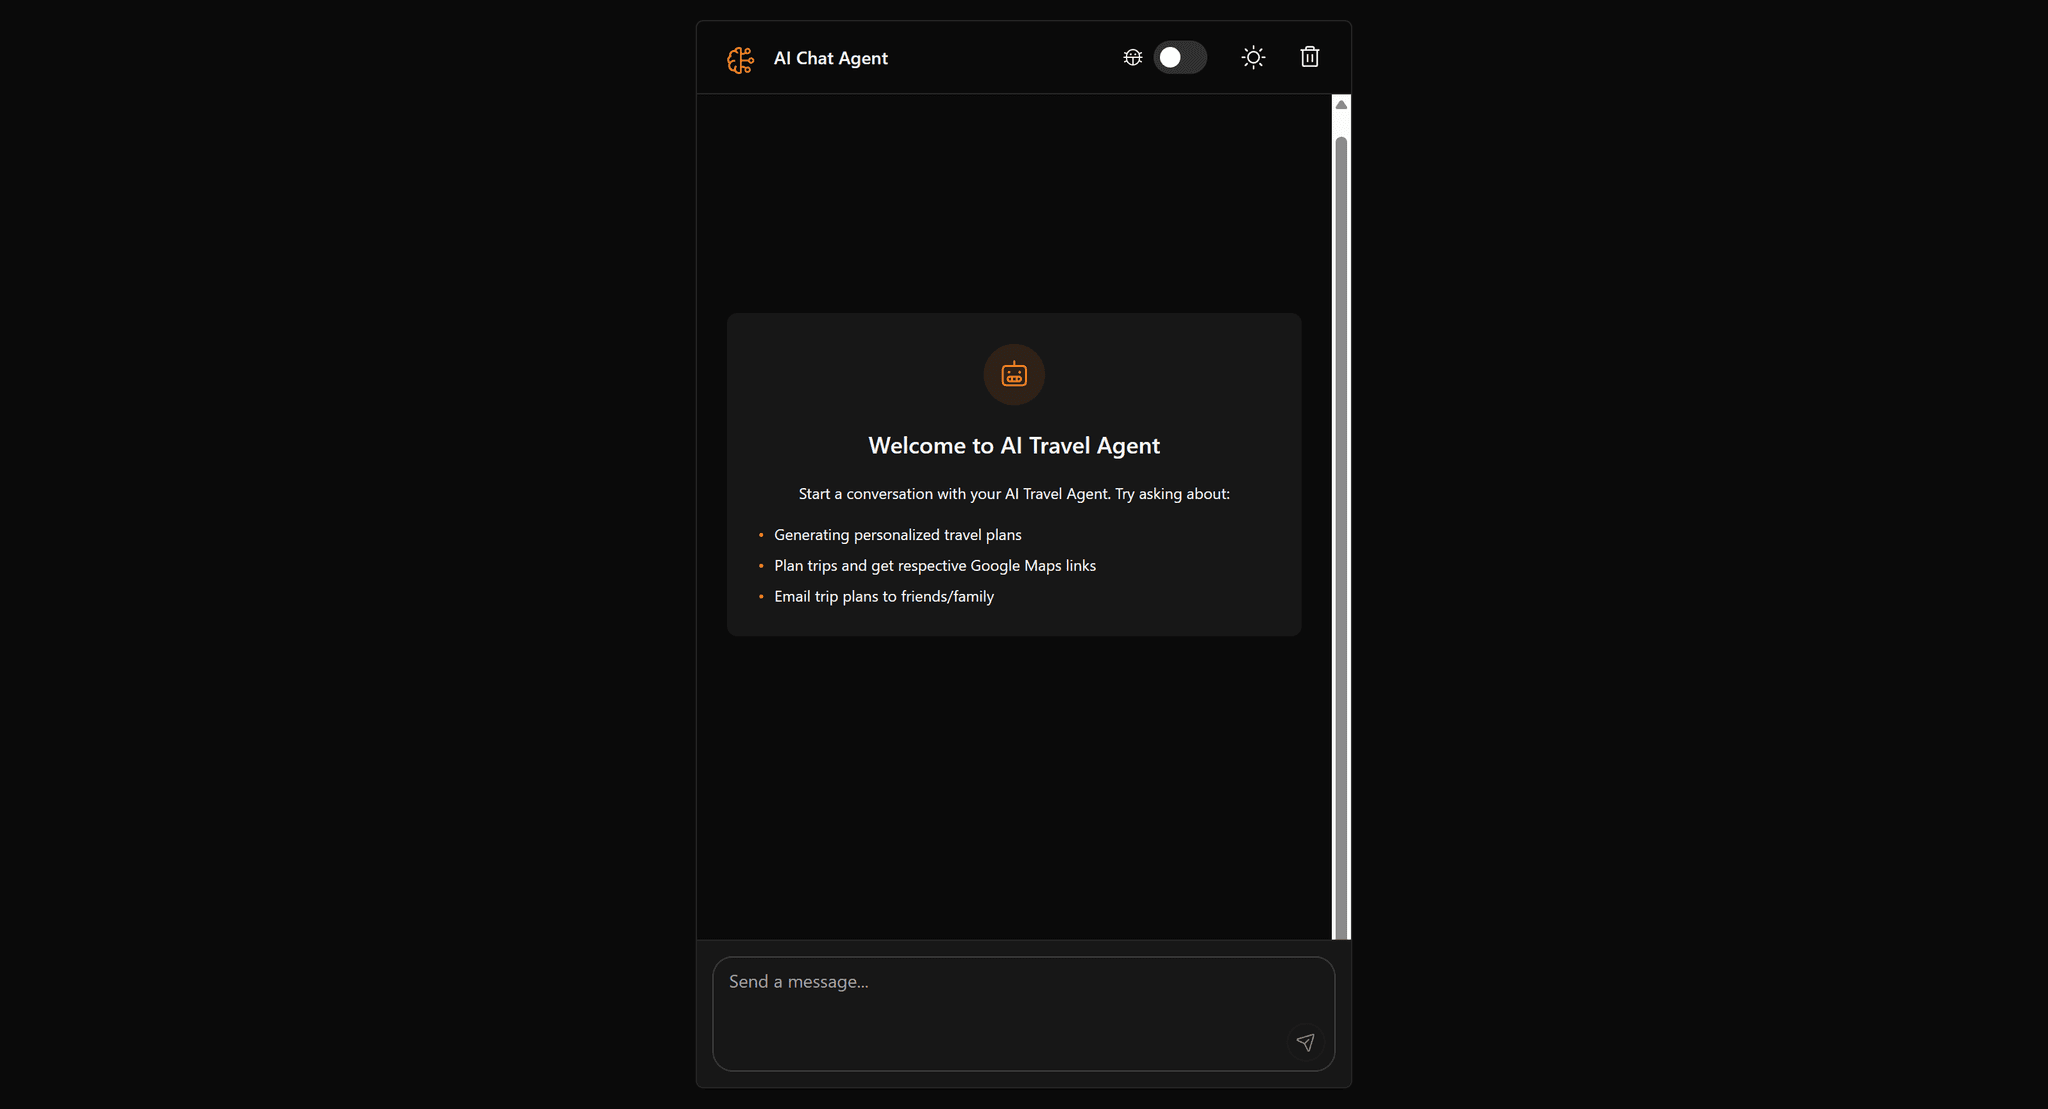
Task: Switch theme with the sun icon
Action: click(x=1253, y=58)
